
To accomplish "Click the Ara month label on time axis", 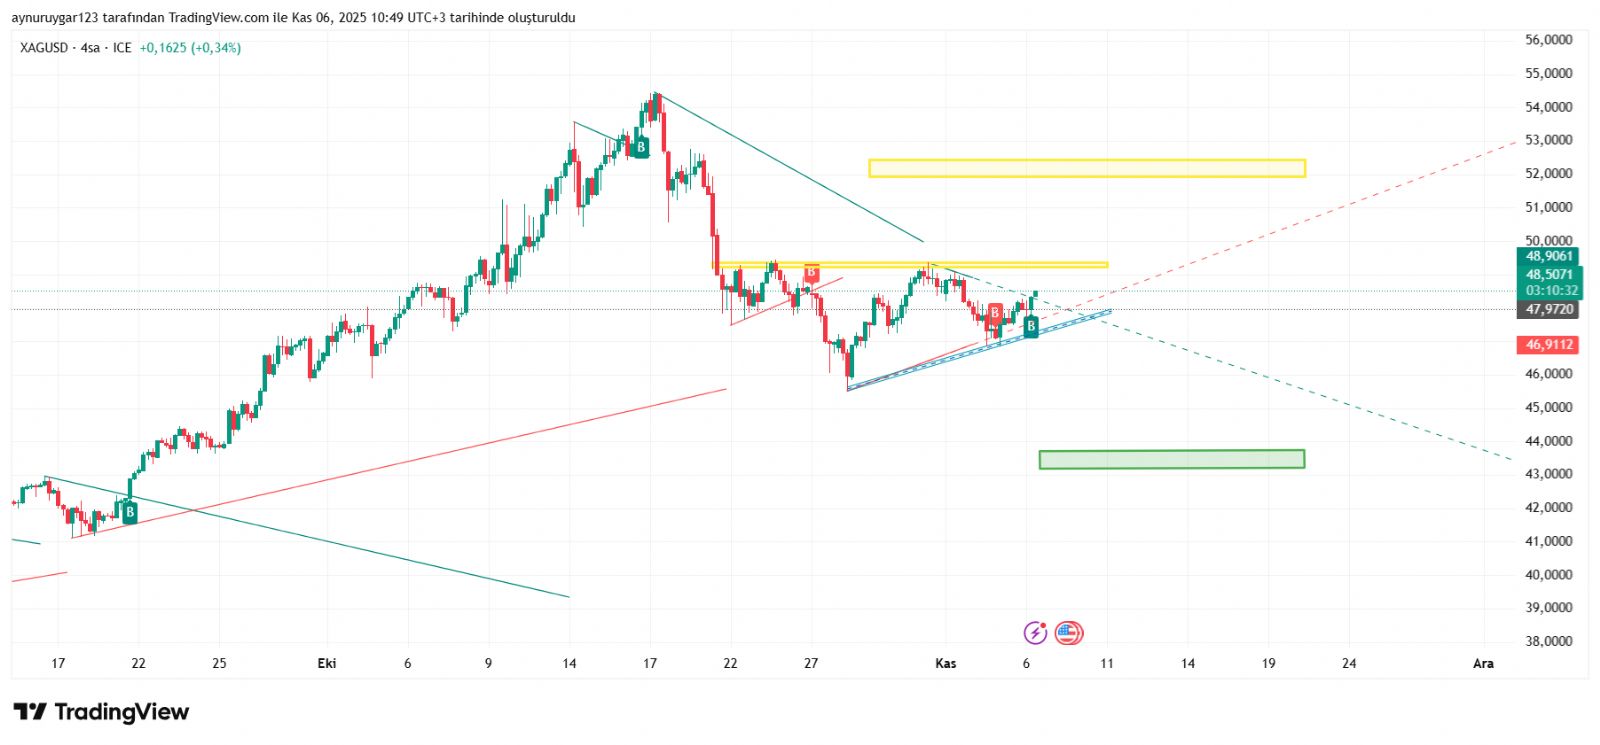I will point(1483,663).
